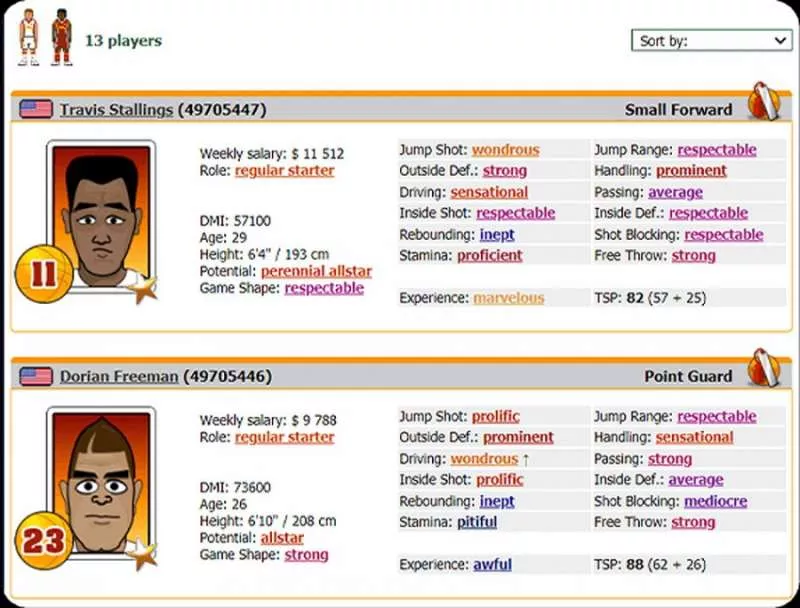Click the perennial allstar potential link

coord(316,270)
